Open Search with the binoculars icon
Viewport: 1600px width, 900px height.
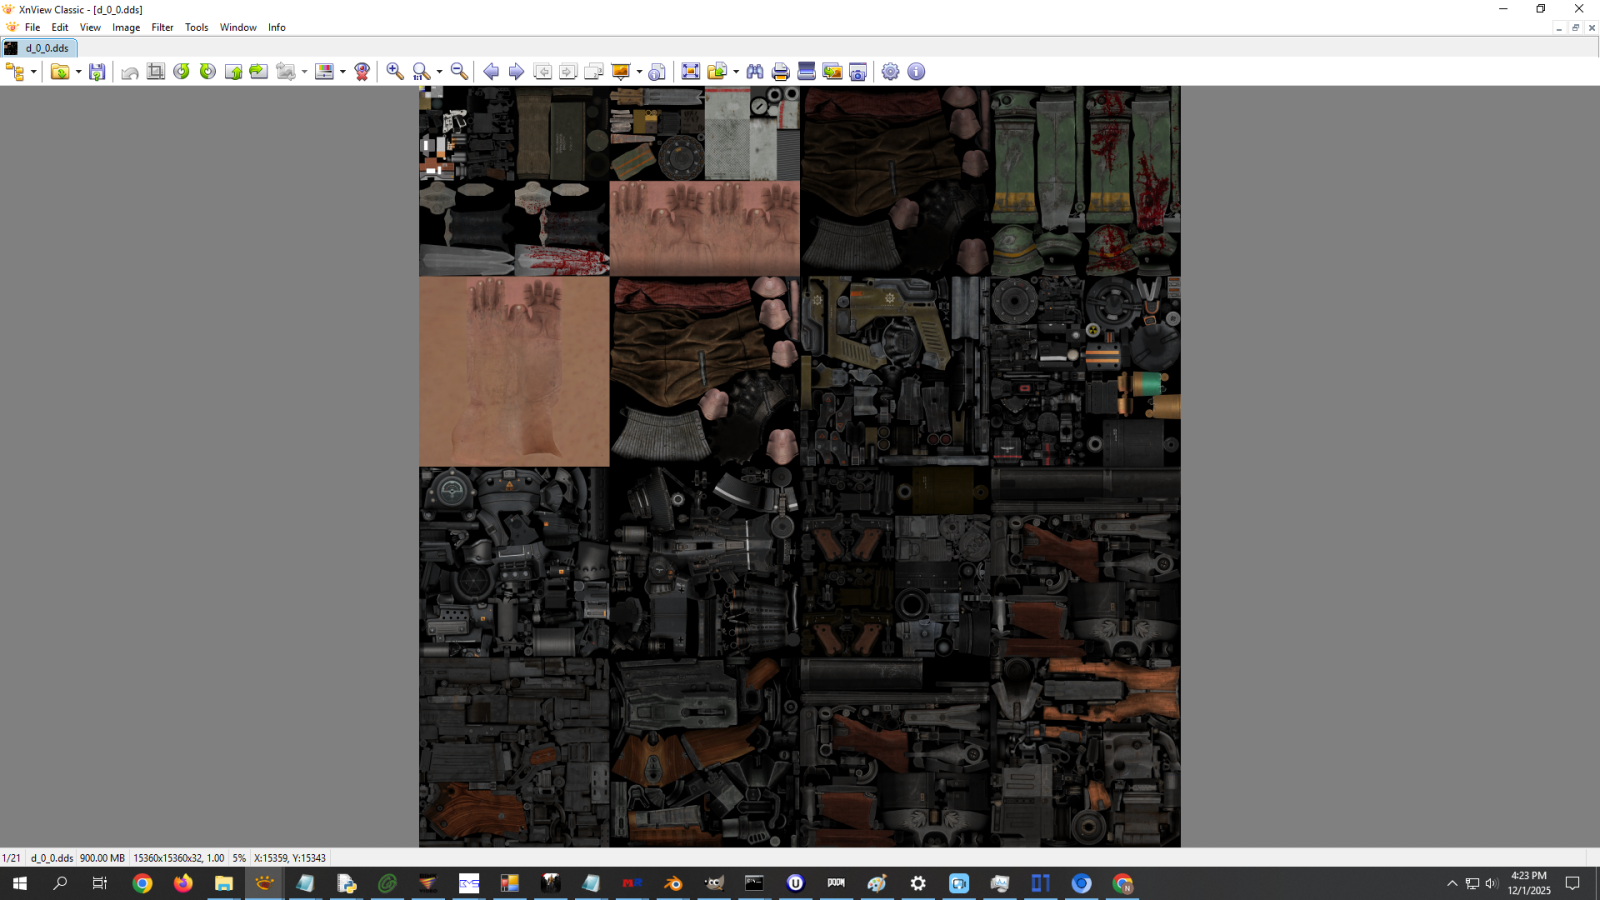(x=755, y=72)
